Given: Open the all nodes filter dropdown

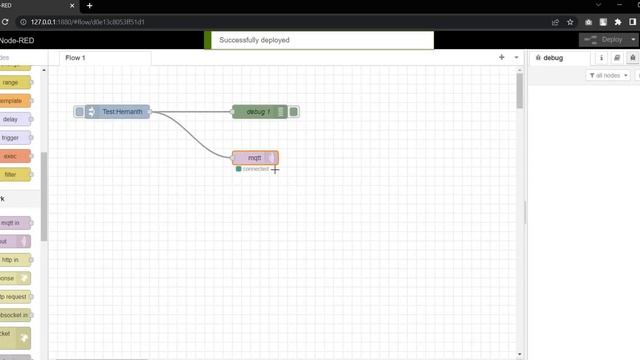Looking at the screenshot, I should coord(608,76).
